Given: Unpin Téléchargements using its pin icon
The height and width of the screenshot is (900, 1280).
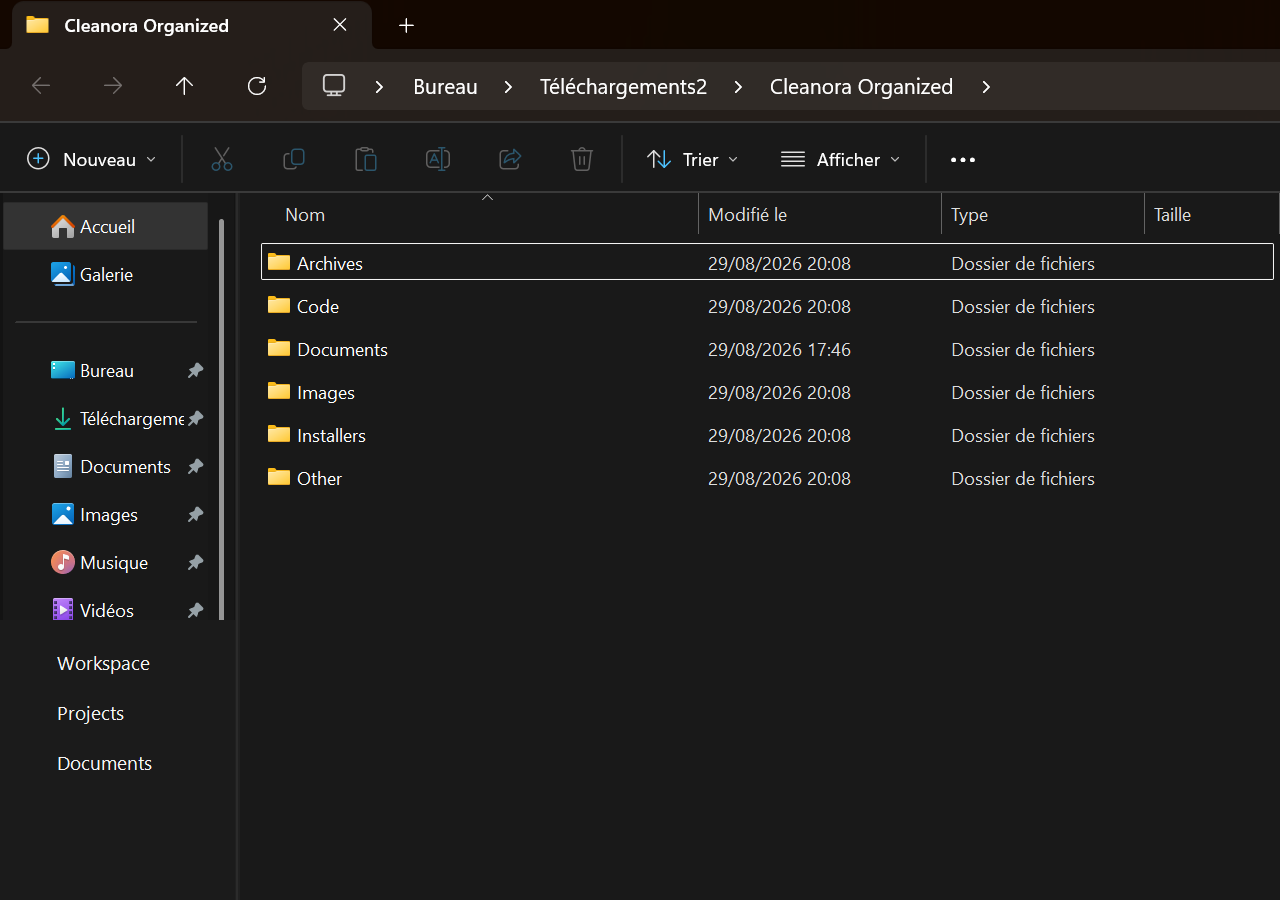Looking at the screenshot, I should click(196, 419).
